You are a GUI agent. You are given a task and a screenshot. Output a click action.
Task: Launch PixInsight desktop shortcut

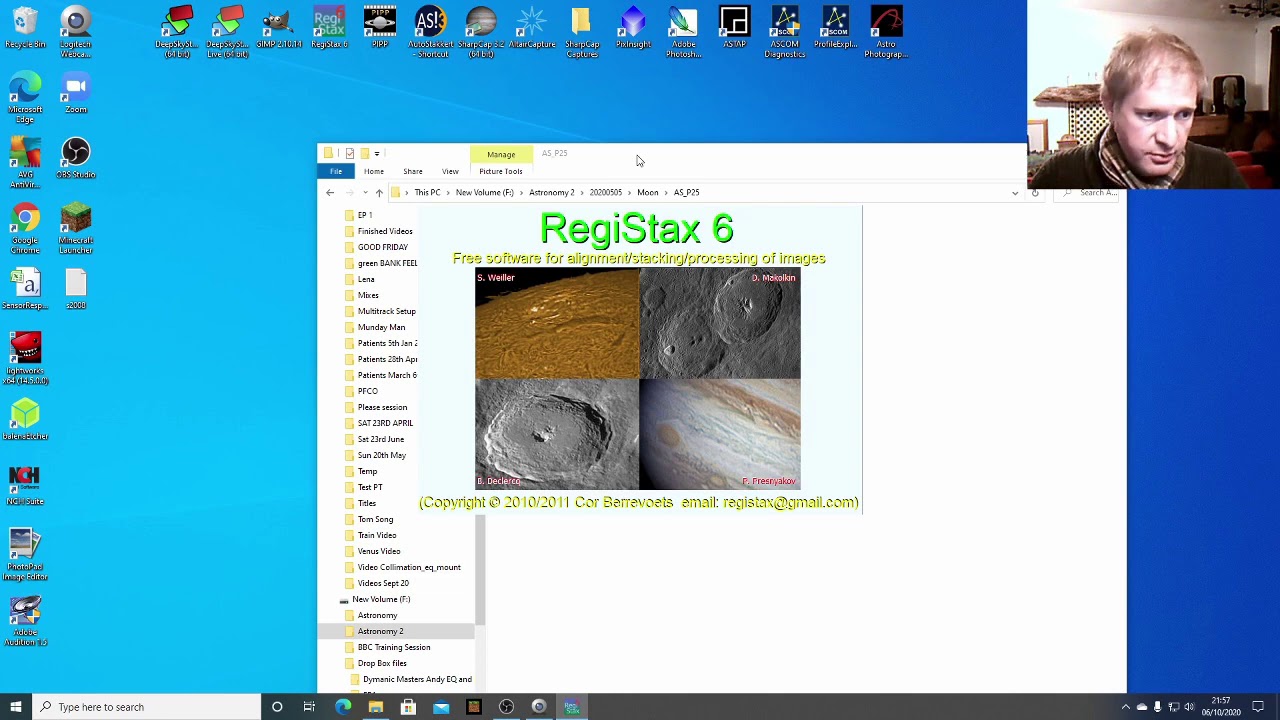(633, 28)
